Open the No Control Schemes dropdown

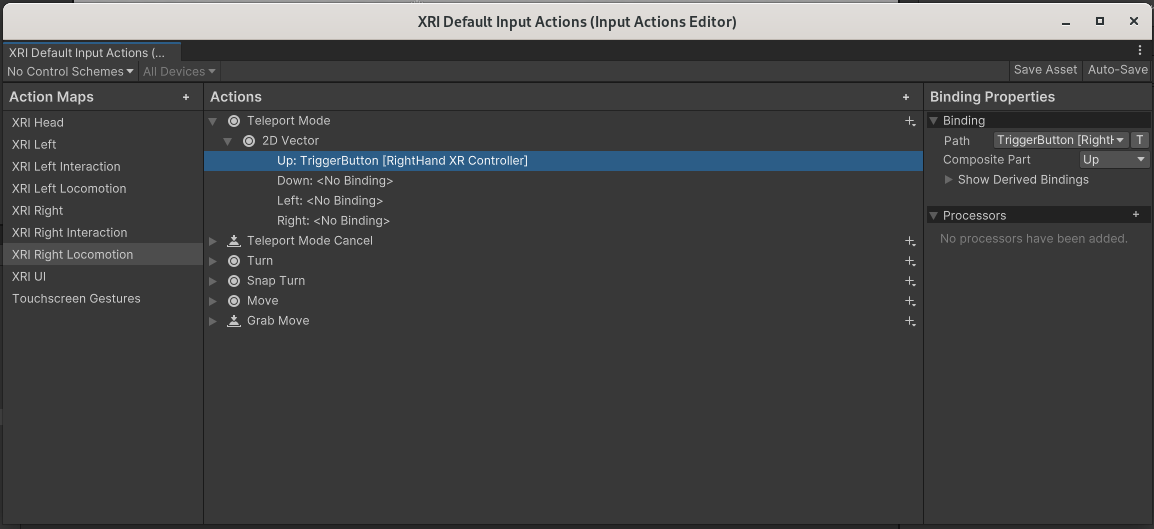[69, 71]
